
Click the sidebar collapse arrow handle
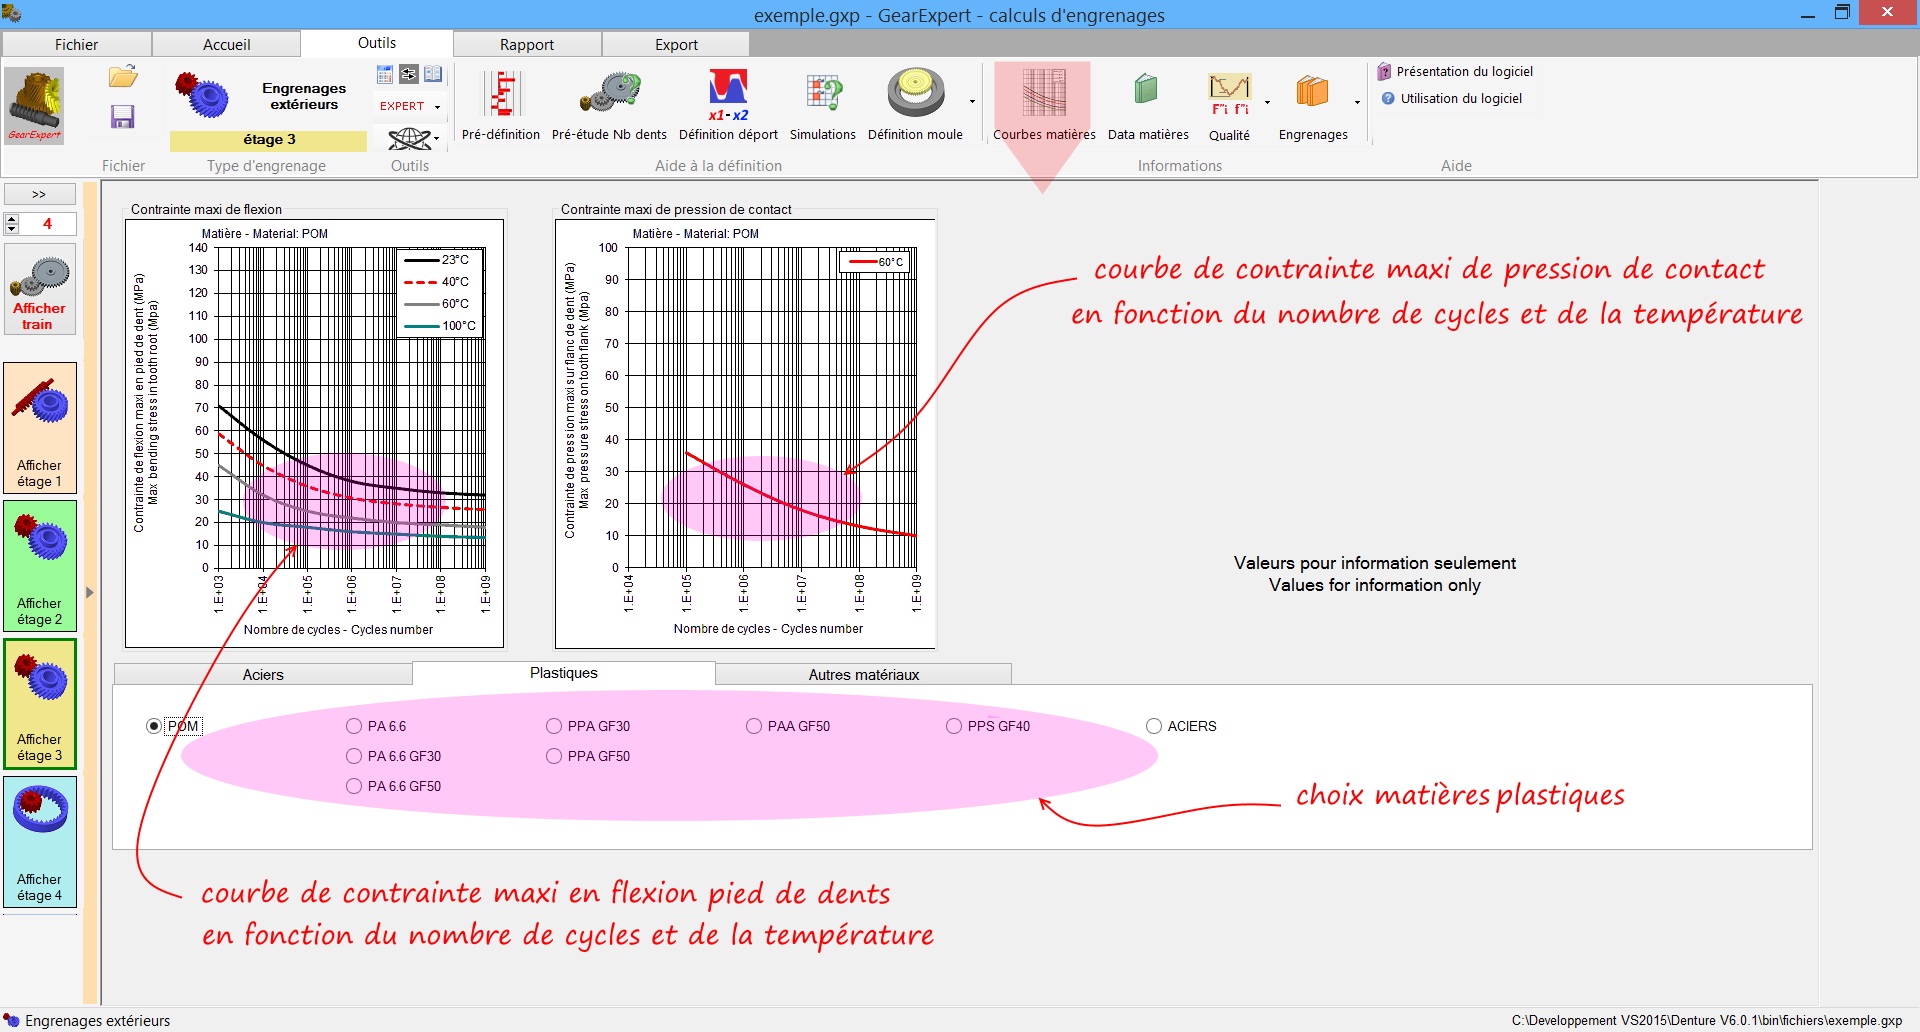(90, 592)
